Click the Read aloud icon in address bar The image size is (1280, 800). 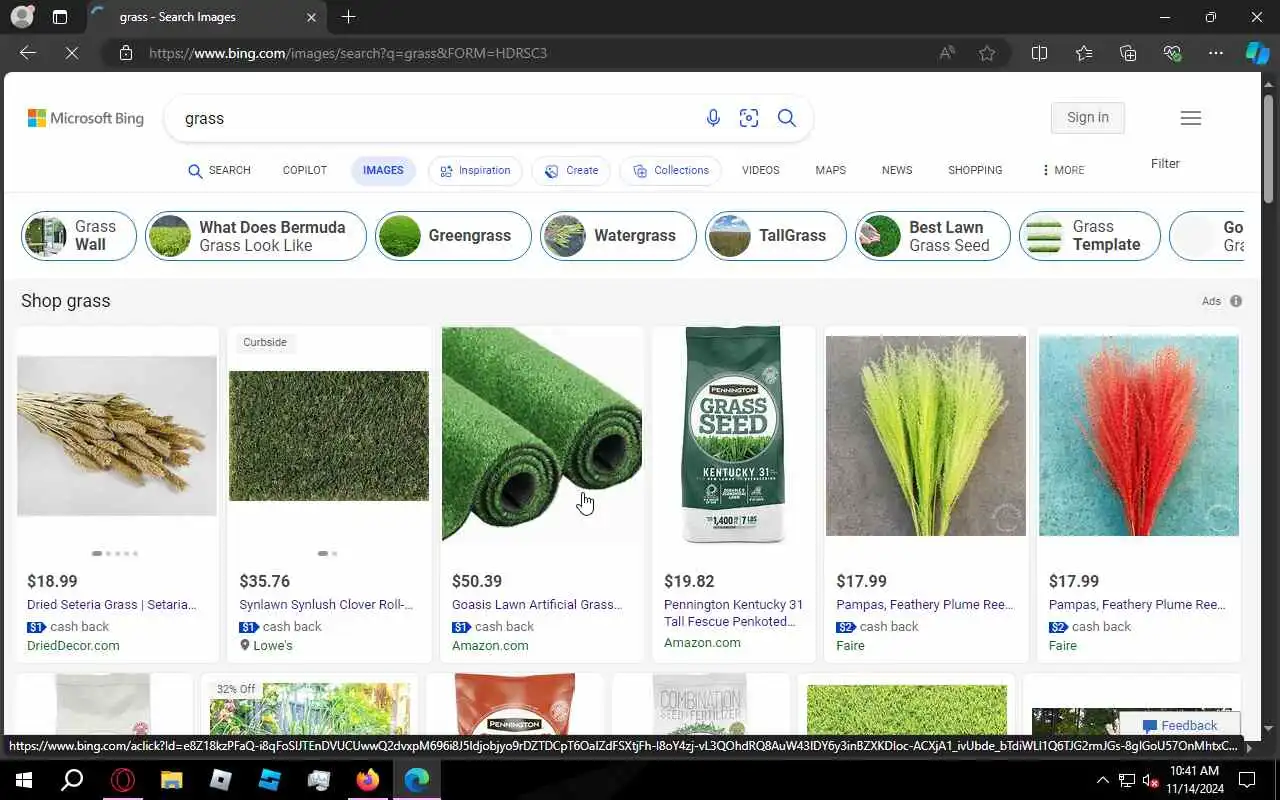pyautogui.click(x=946, y=53)
